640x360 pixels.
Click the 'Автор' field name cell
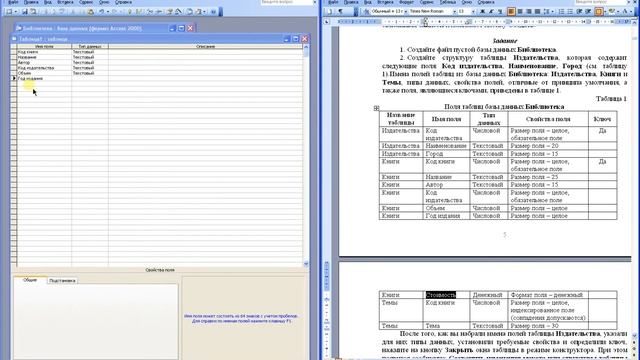44,62
